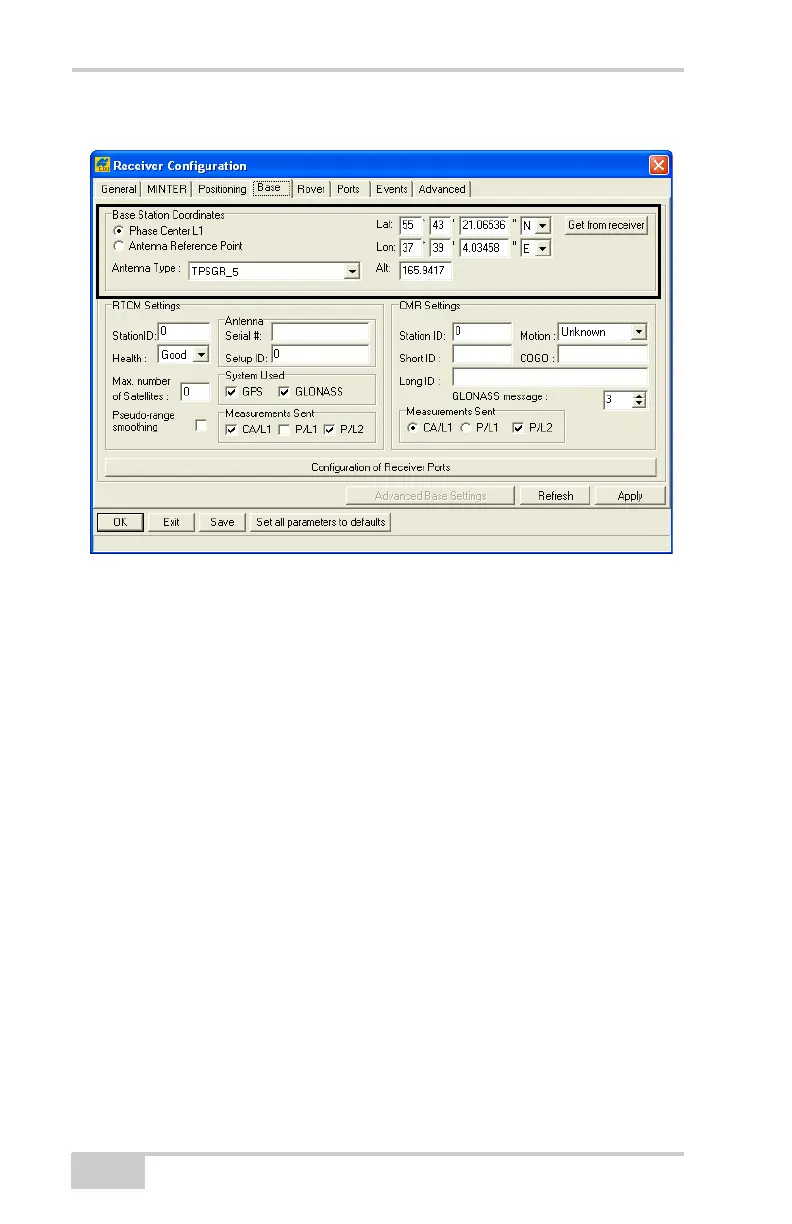This screenshot has height=1224, width=792.
Task: Switch to the Ports tab
Action: tap(349, 189)
